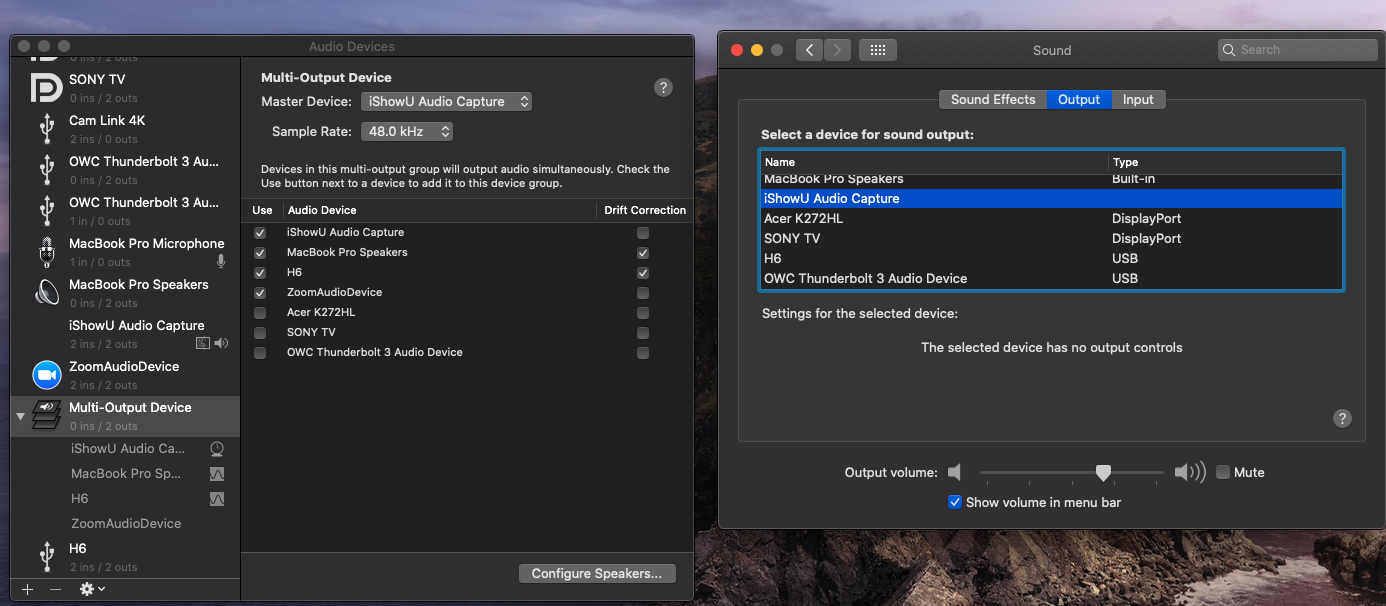
Task: Go back with Sound toolbar arrow
Action: pyautogui.click(x=809, y=50)
